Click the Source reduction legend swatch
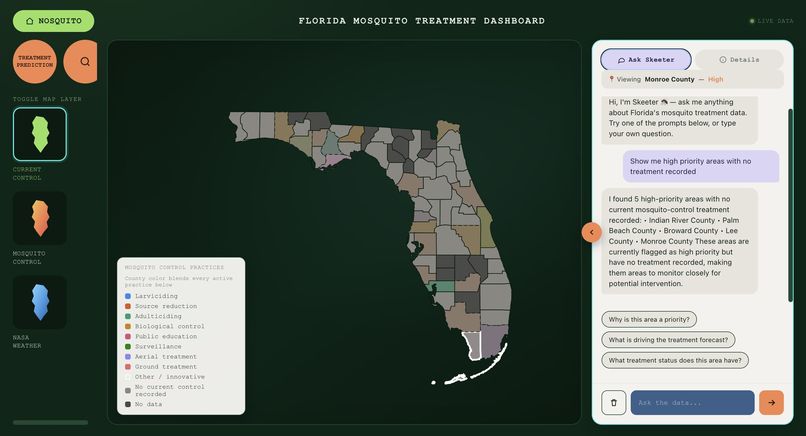Image resolution: width=806 pixels, height=436 pixels. 128,306
